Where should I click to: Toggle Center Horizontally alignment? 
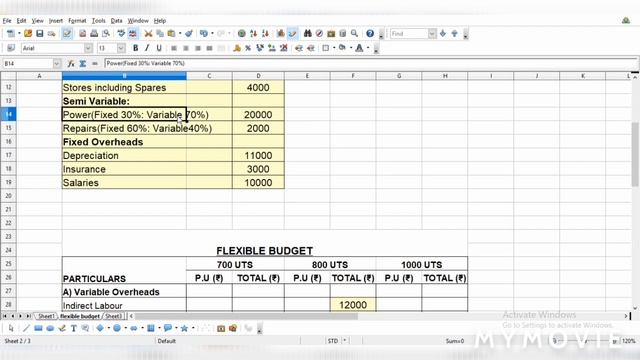click(x=186, y=48)
